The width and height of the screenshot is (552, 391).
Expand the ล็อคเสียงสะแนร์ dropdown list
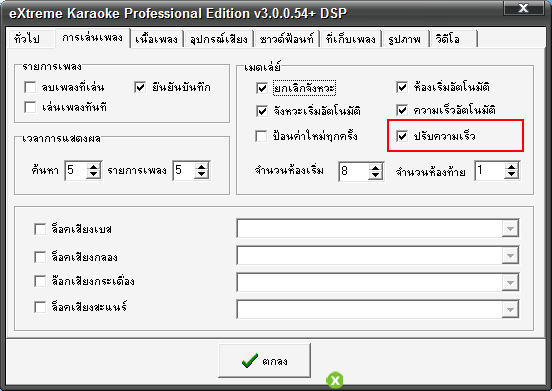pyautogui.click(x=510, y=310)
